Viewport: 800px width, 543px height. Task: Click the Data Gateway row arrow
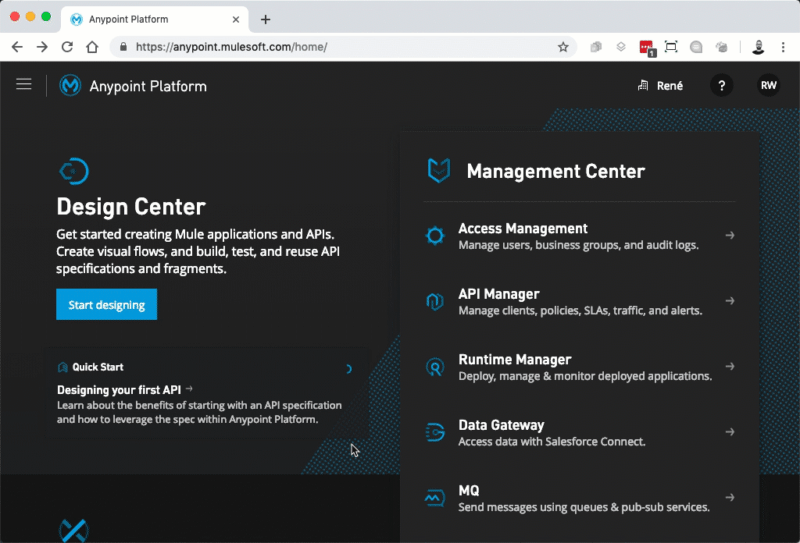pyautogui.click(x=730, y=432)
